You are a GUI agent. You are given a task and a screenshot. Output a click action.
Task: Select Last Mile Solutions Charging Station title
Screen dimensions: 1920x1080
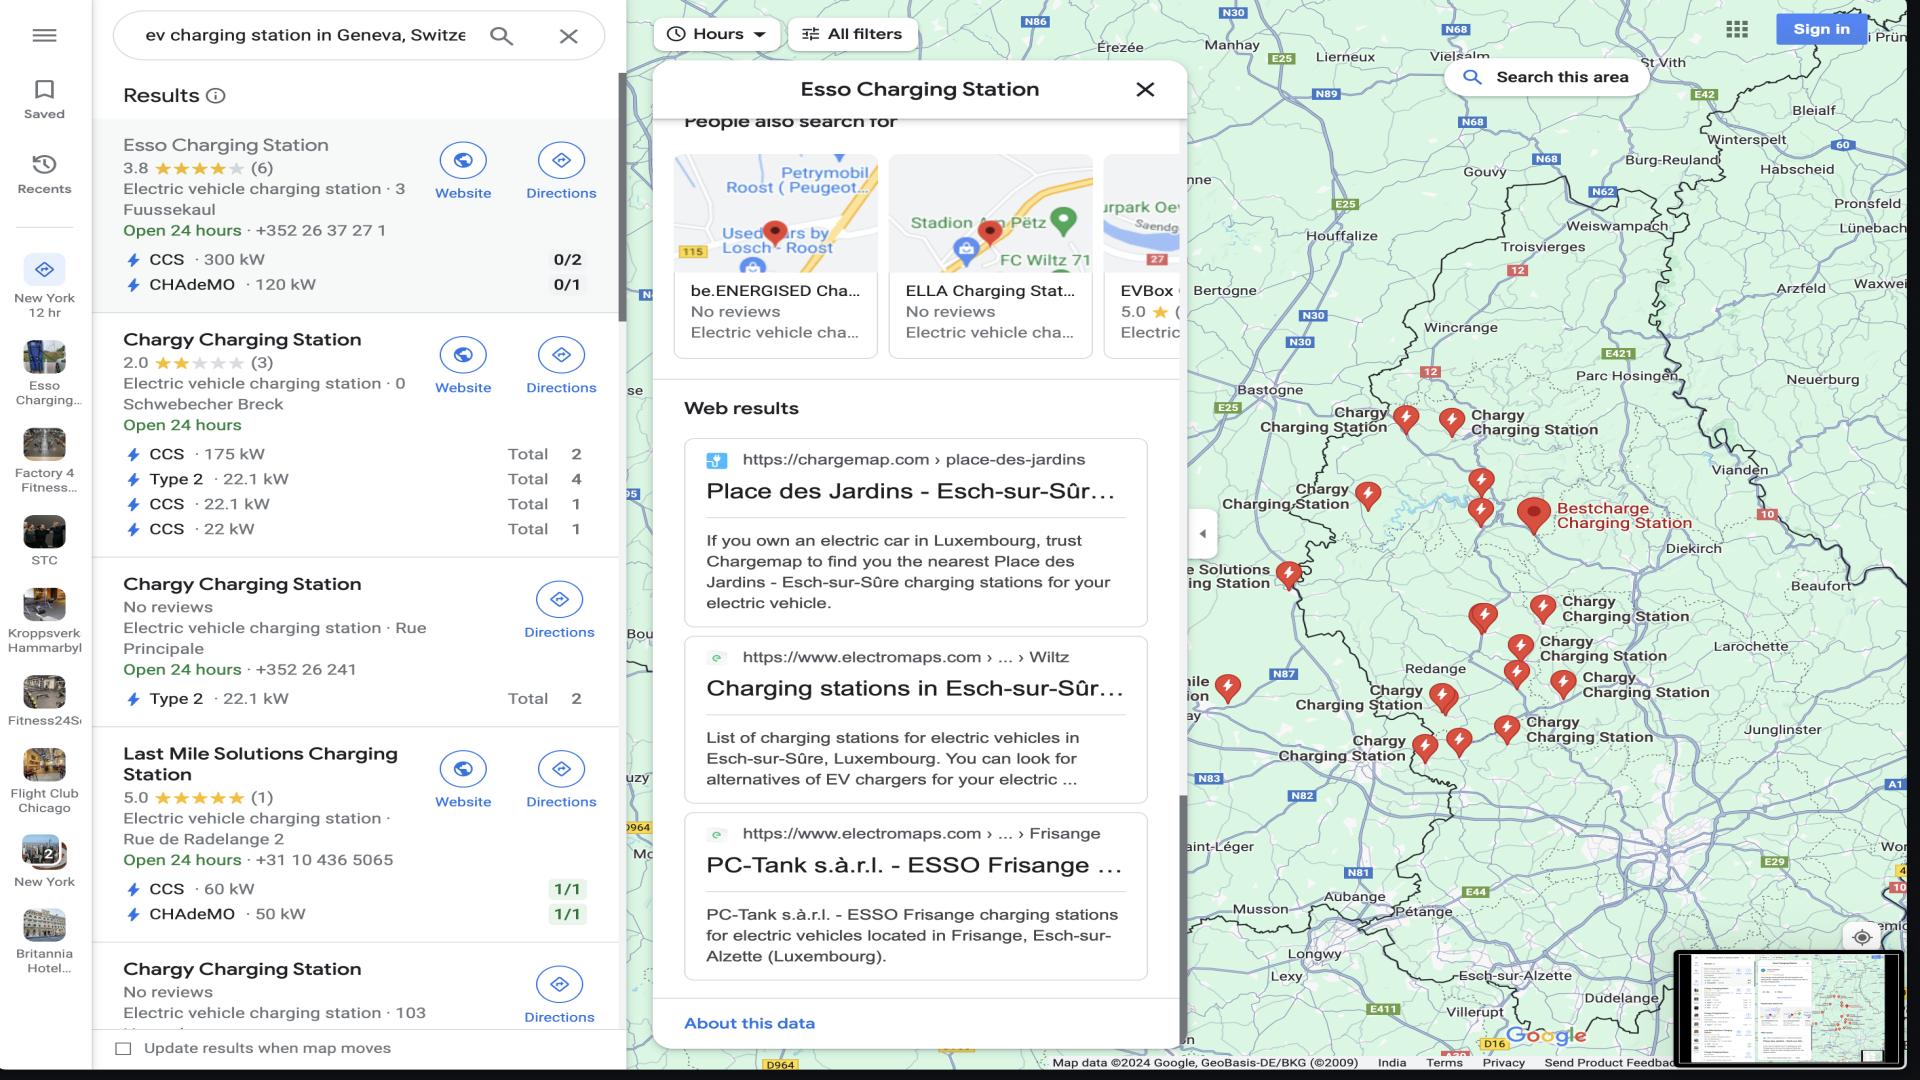click(x=260, y=764)
